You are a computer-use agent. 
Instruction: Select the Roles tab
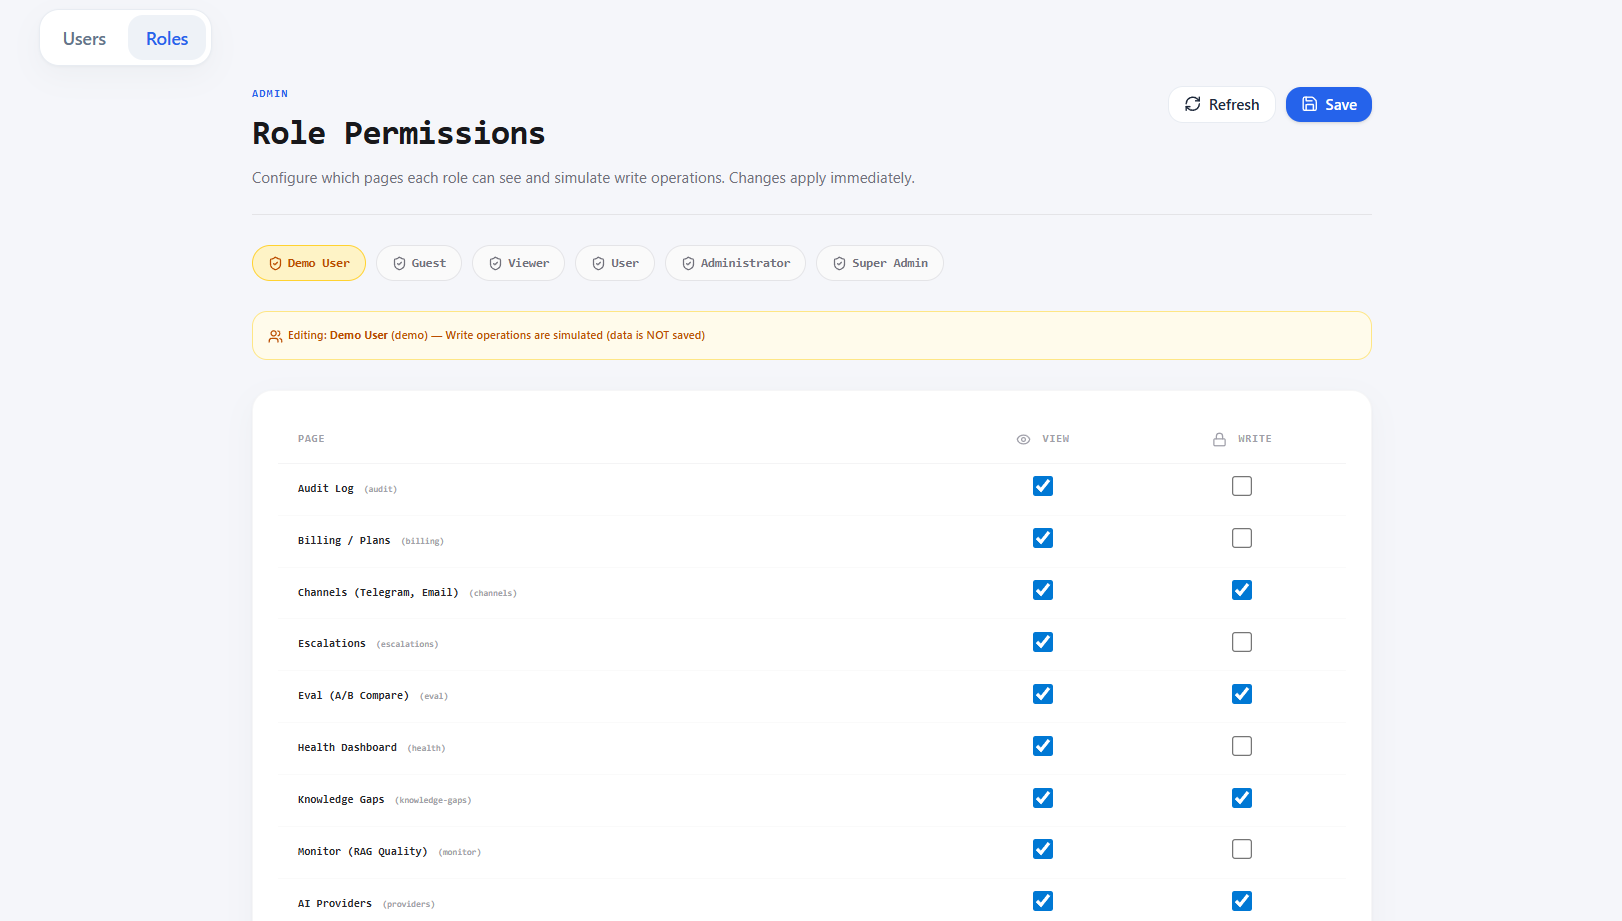tap(167, 38)
